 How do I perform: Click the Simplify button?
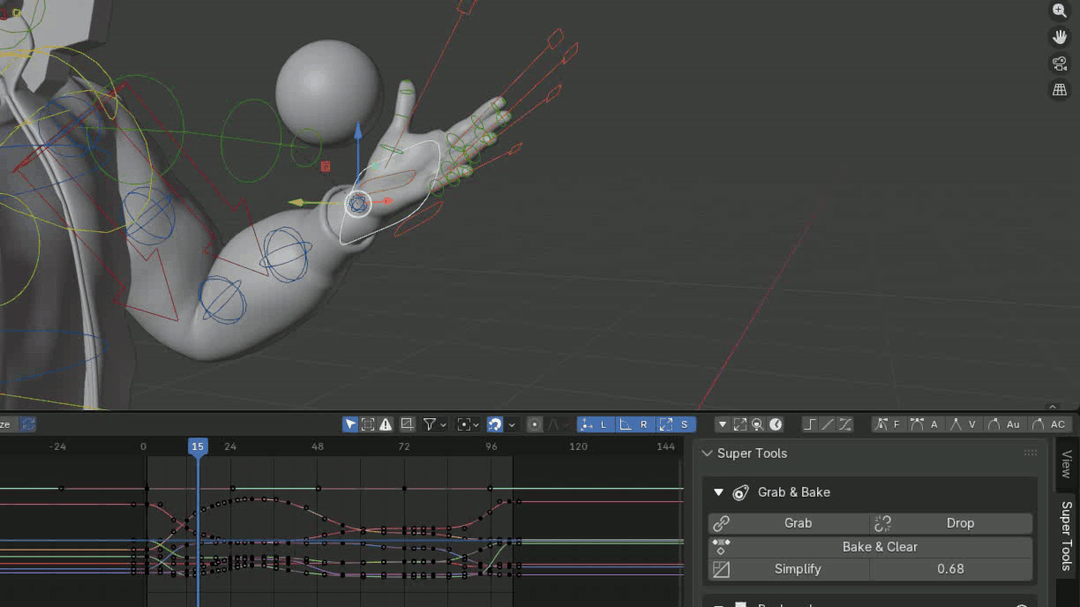point(789,569)
